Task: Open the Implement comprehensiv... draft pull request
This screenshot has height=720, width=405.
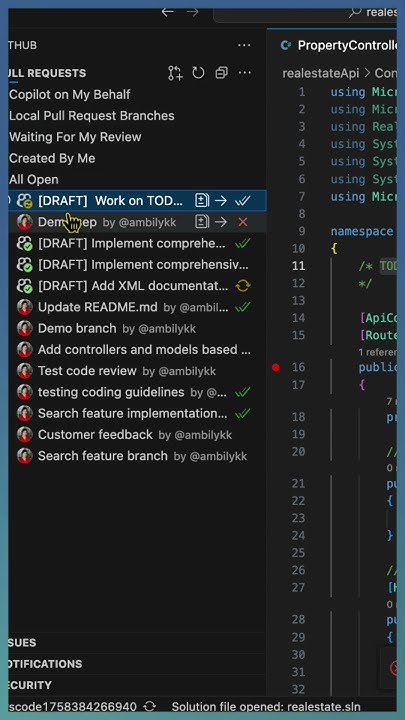Action: (x=137, y=264)
